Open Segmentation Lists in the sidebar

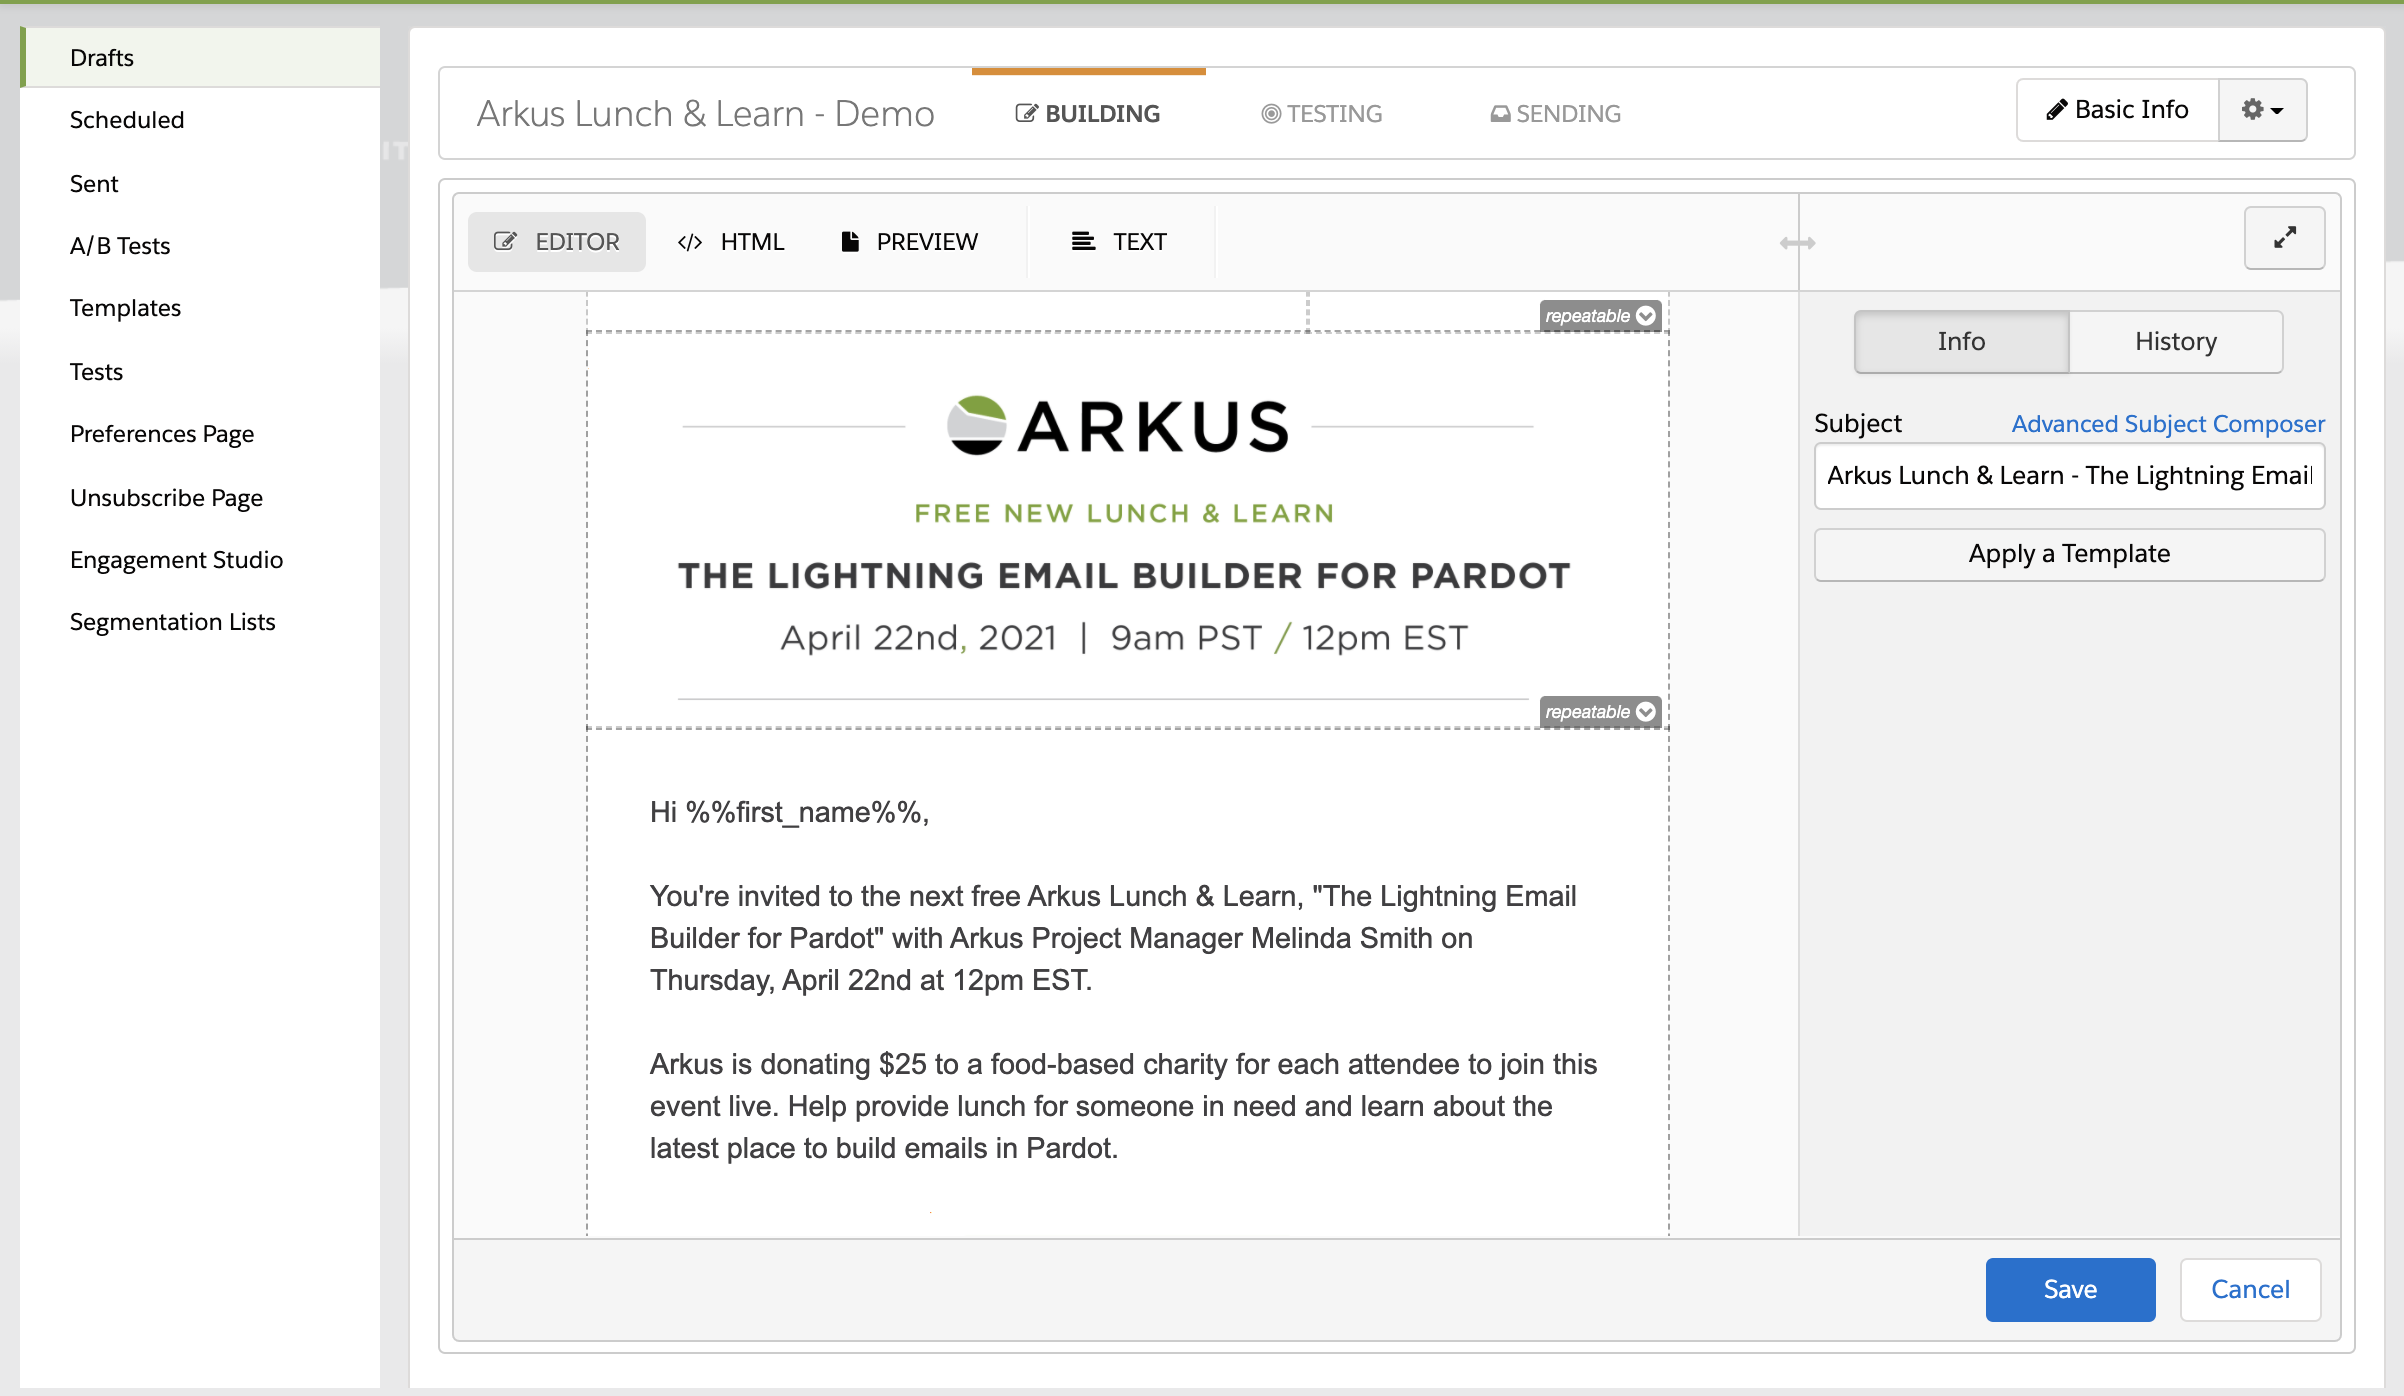[x=200, y=622]
